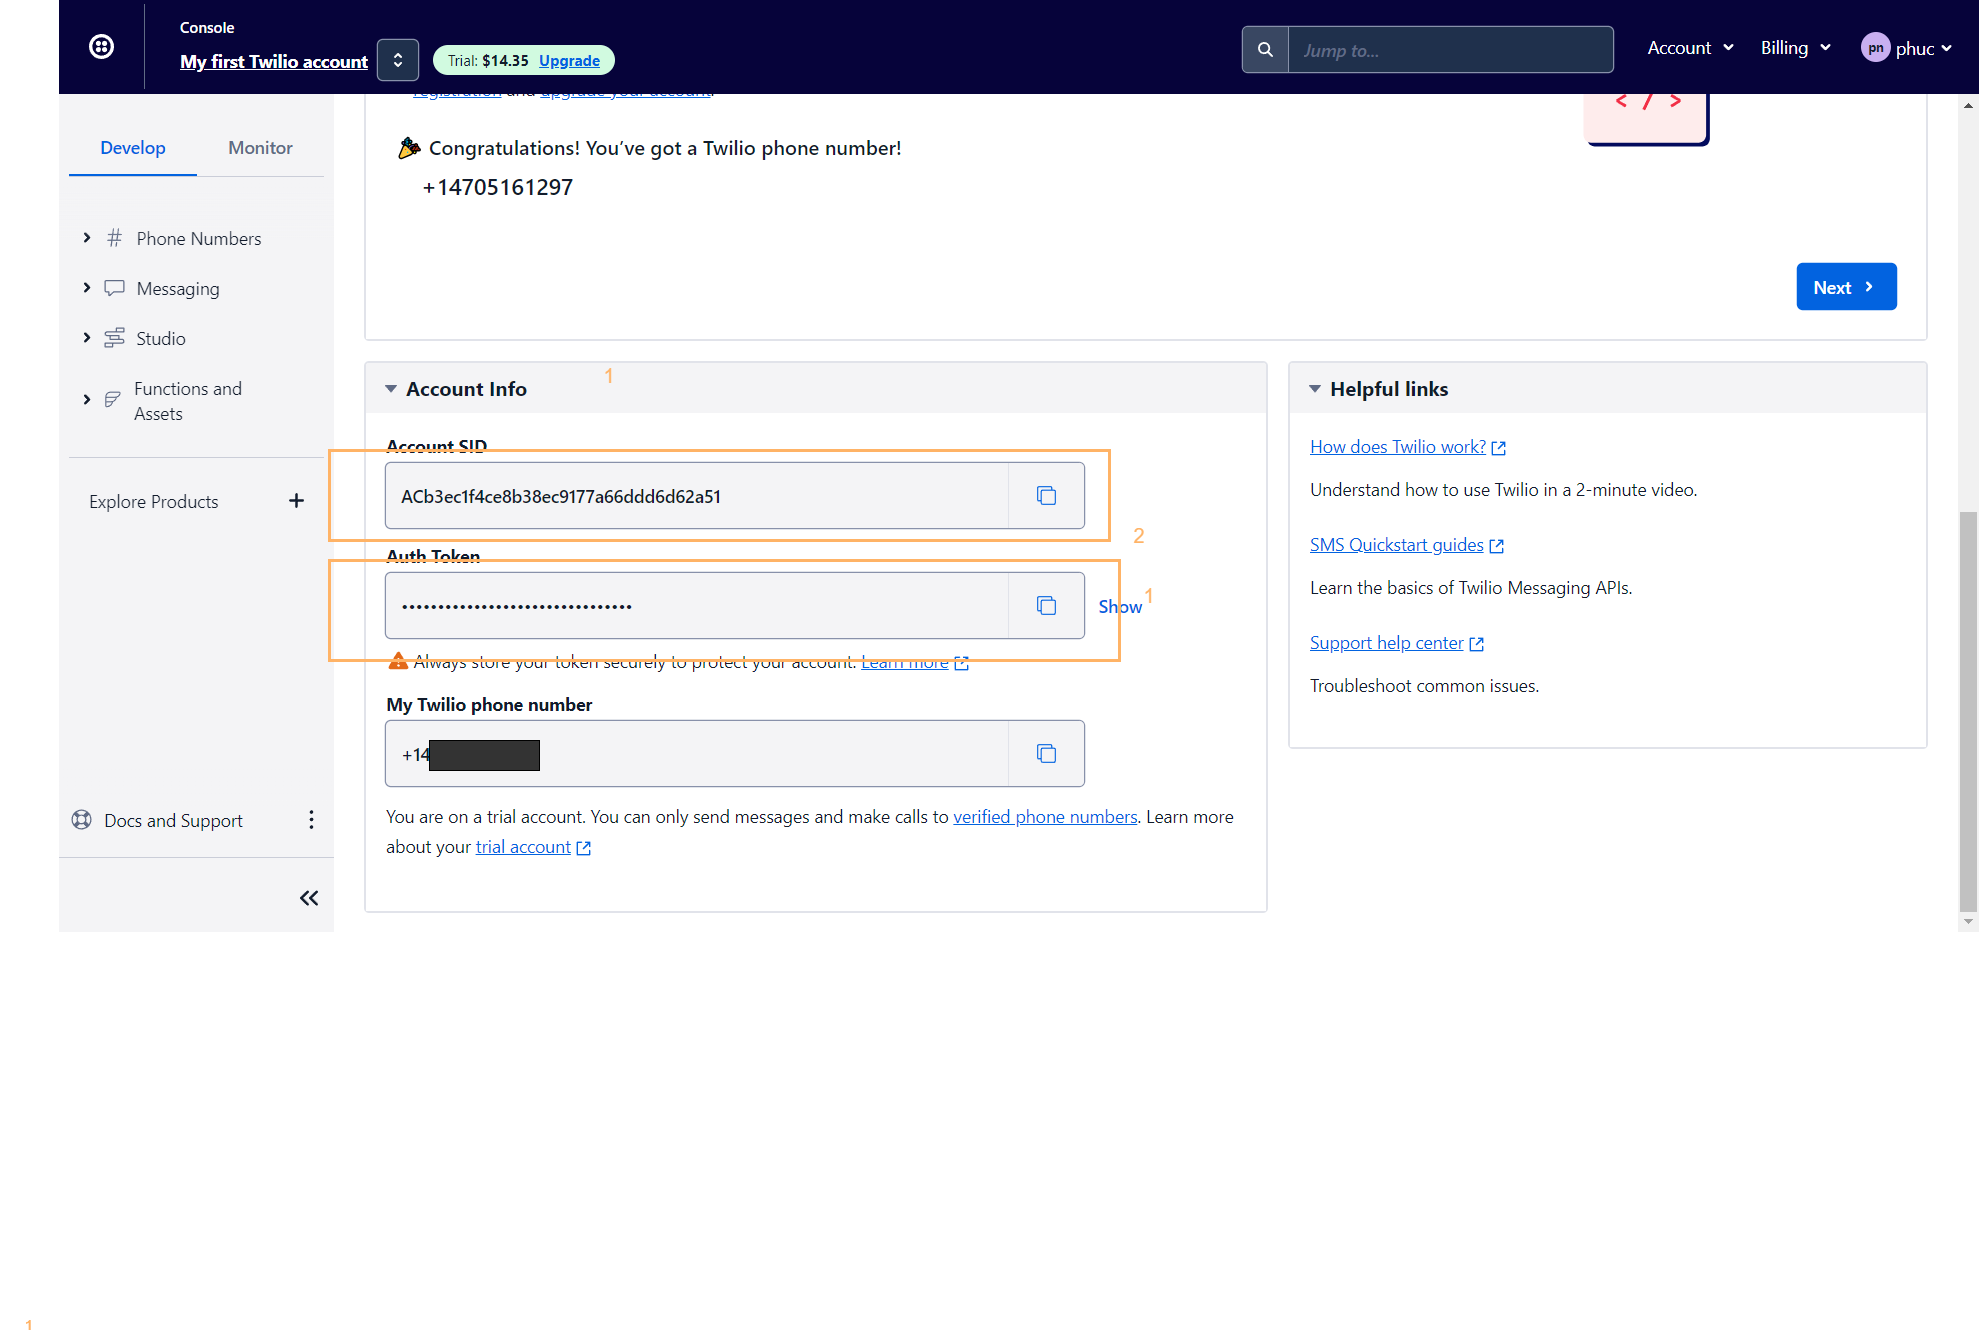Image resolution: width=1980 pixels, height=1340 pixels.
Task: Click the Phone Numbers hash icon
Action: pyautogui.click(x=115, y=238)
